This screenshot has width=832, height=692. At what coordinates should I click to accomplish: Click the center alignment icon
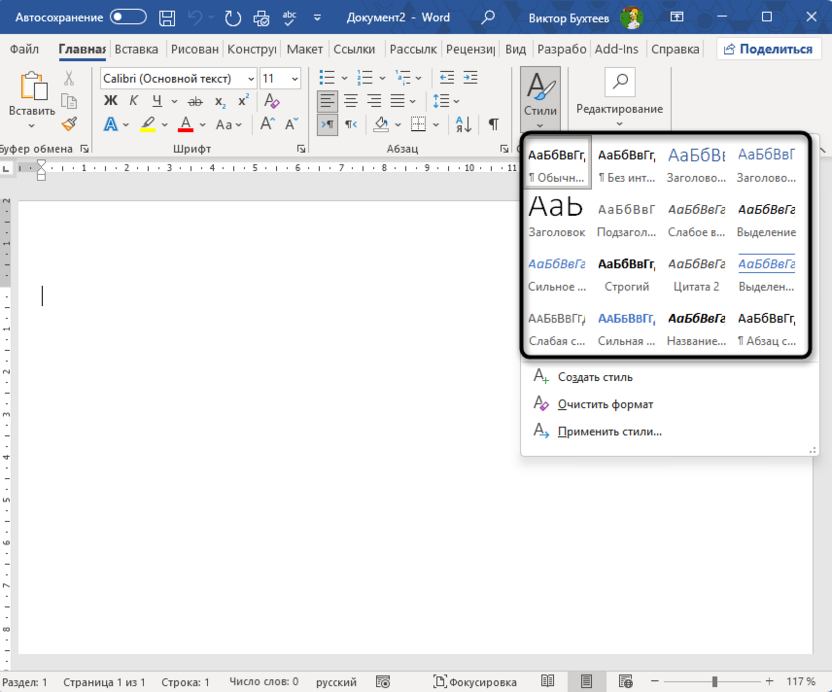coord(350,100)
